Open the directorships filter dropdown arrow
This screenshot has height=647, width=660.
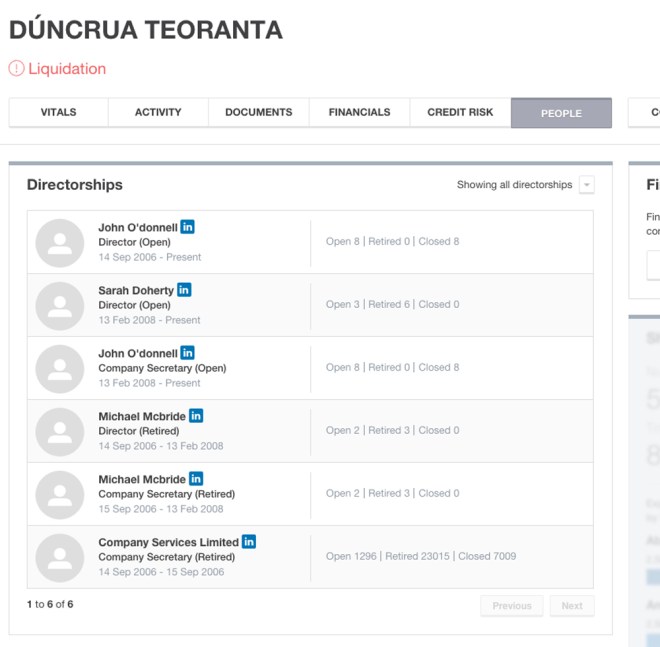(586, 184)
